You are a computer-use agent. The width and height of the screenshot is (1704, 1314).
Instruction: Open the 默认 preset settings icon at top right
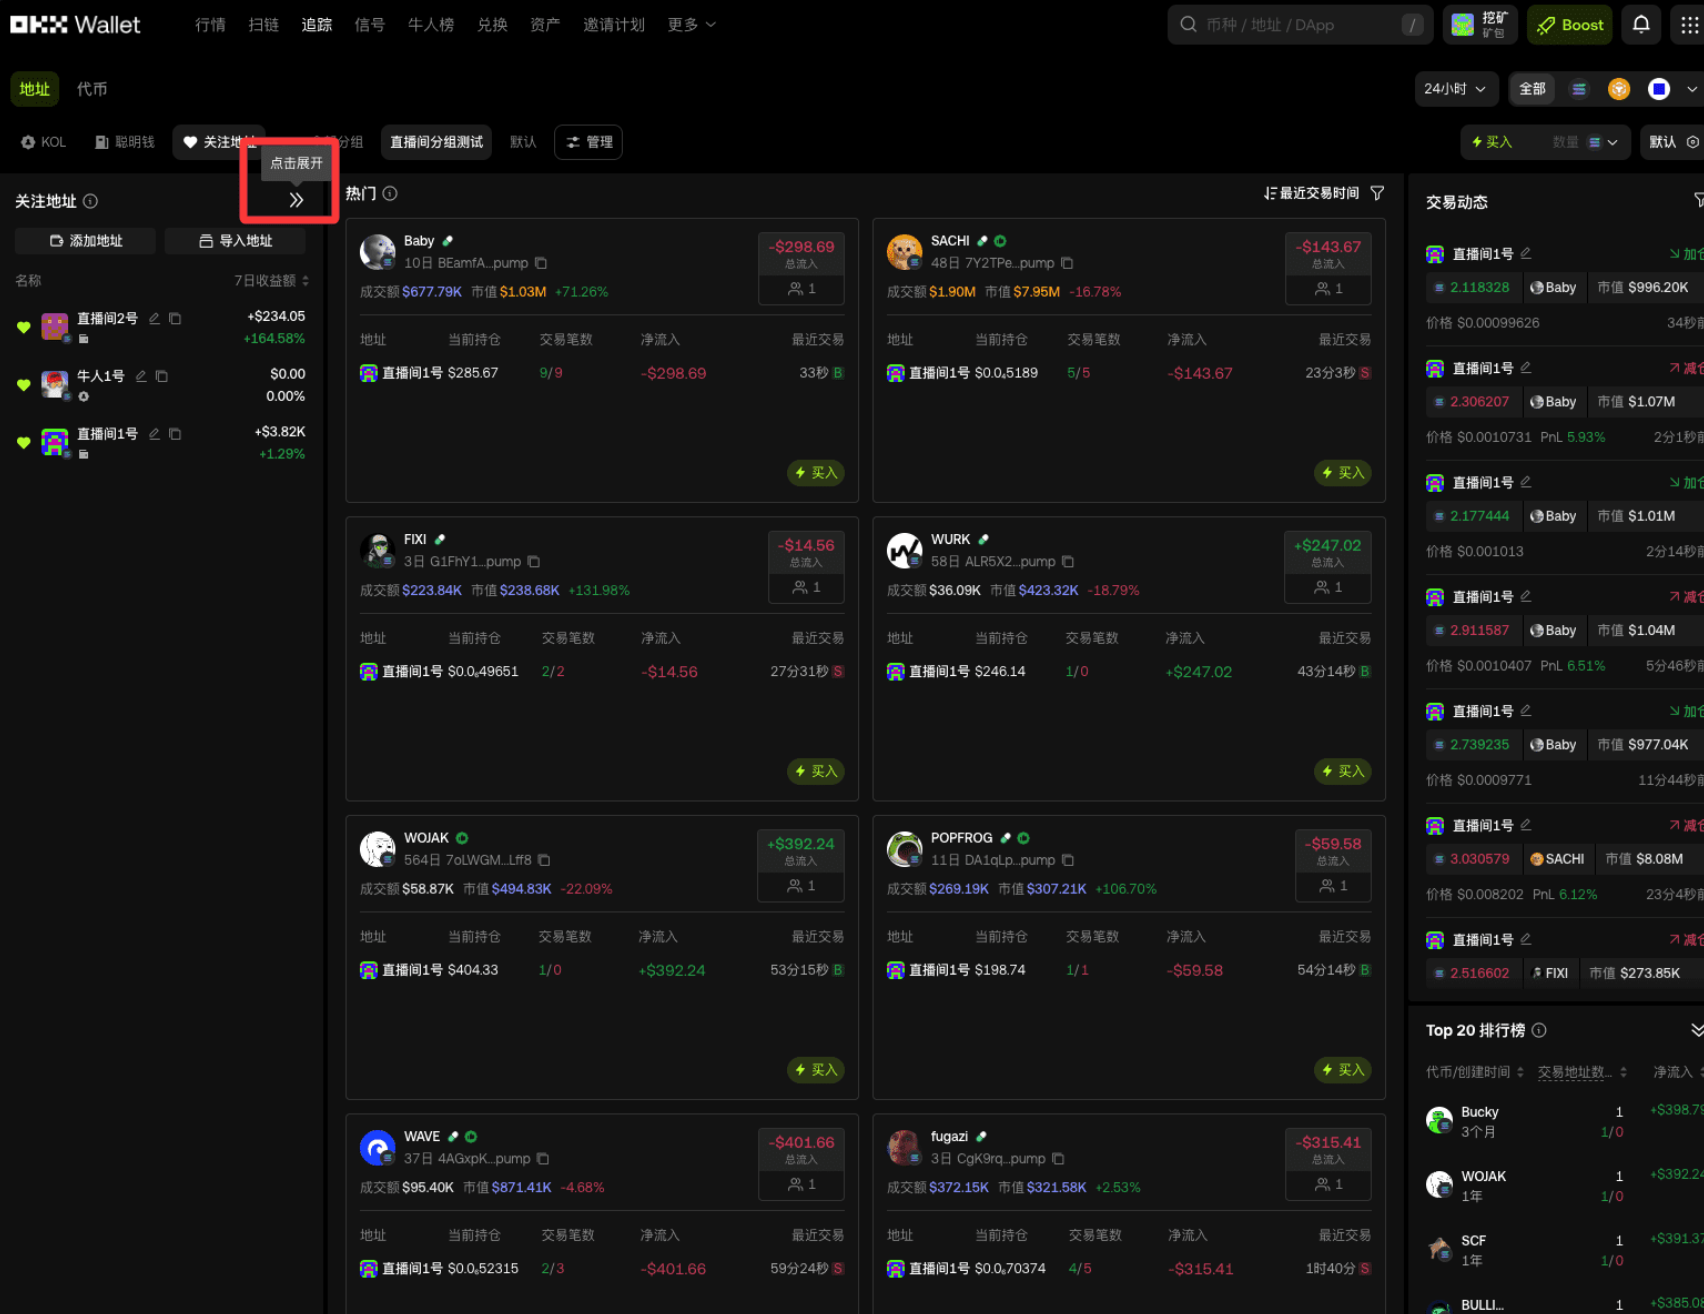click(1693, 142)
